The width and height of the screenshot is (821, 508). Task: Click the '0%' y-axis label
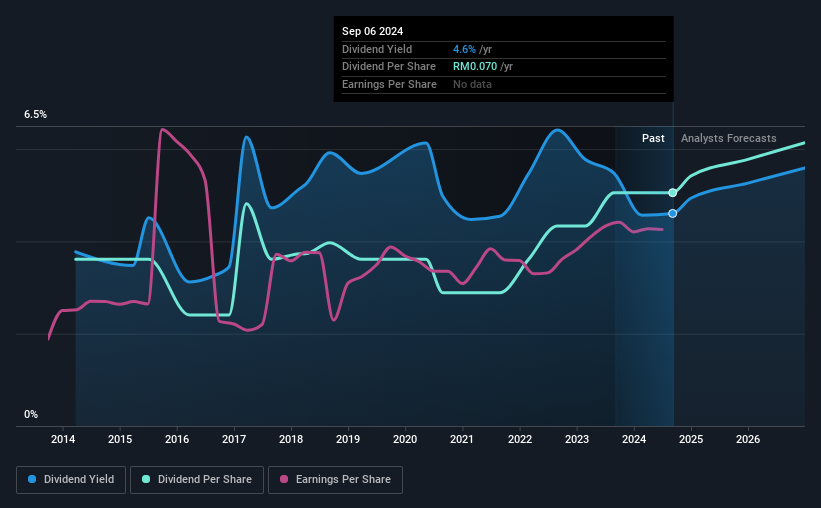tap(31, 414)
